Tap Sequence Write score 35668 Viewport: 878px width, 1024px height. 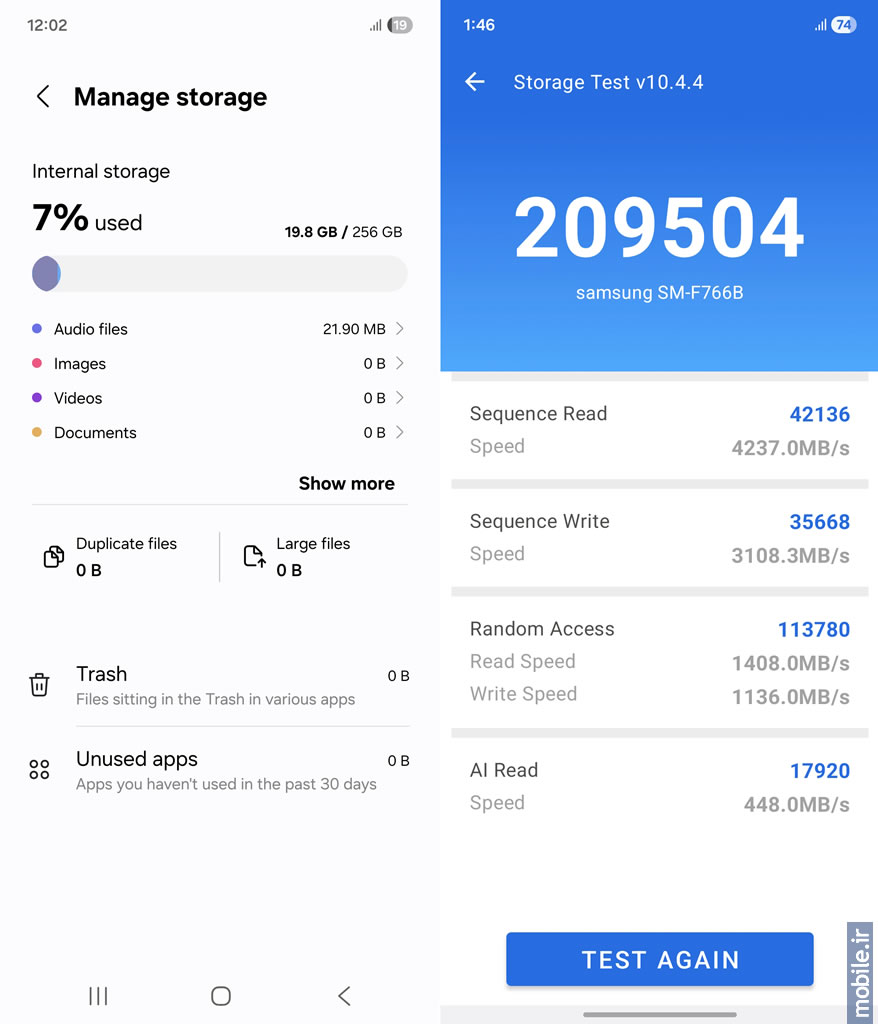[819, 522]
